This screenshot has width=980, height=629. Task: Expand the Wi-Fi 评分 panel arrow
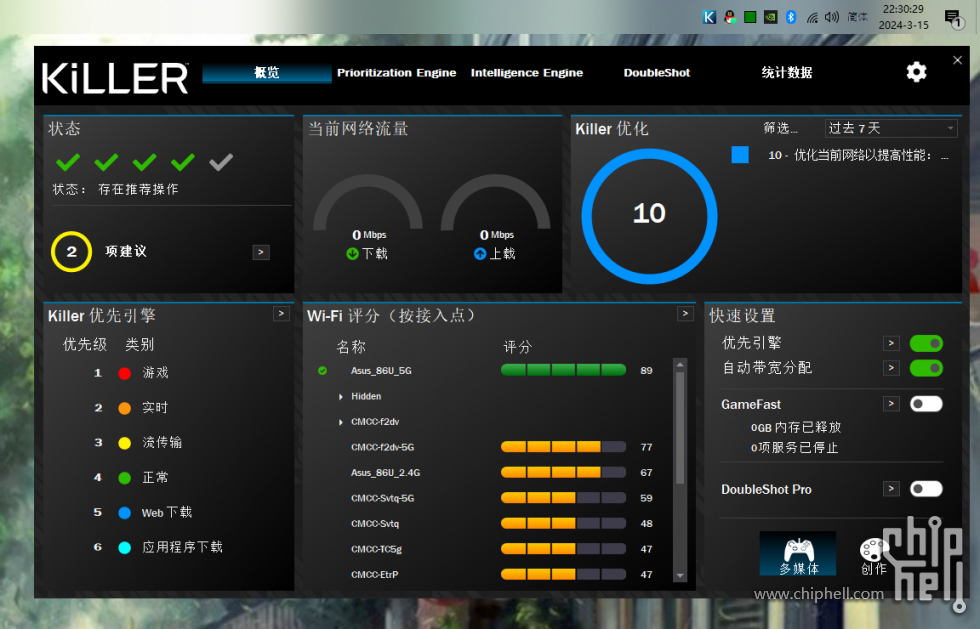685,314
